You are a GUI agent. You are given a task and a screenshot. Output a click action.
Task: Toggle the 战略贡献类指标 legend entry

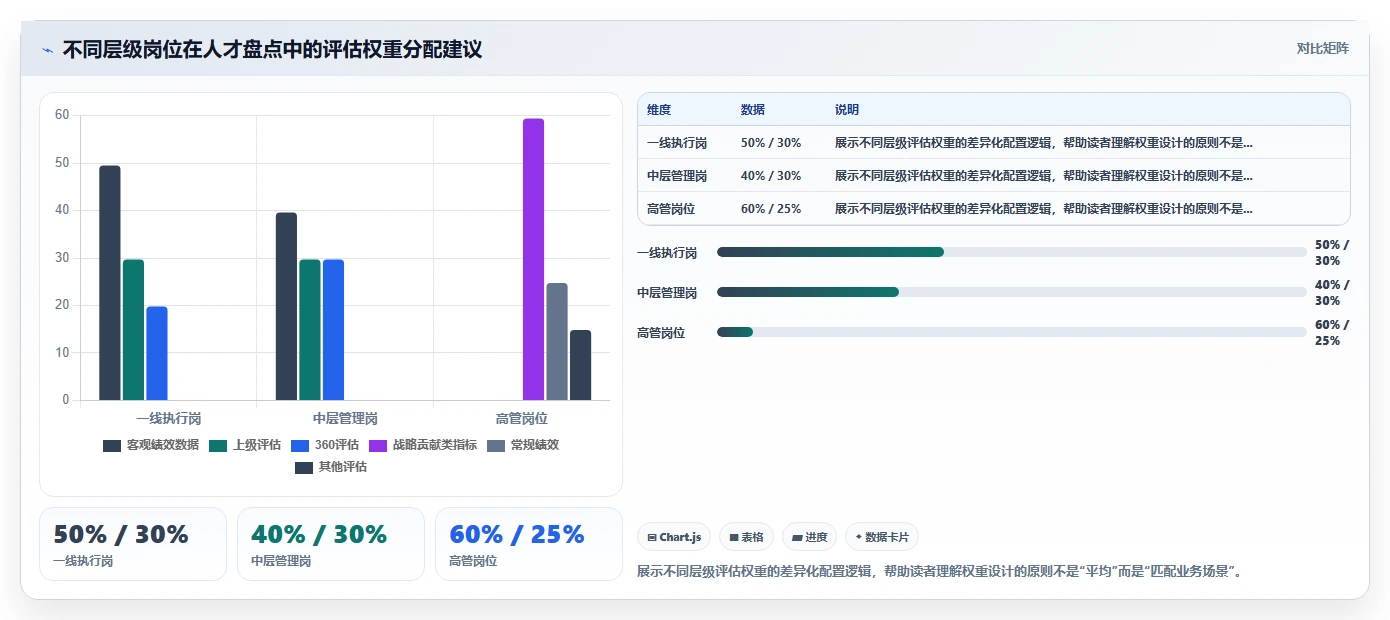423,445
